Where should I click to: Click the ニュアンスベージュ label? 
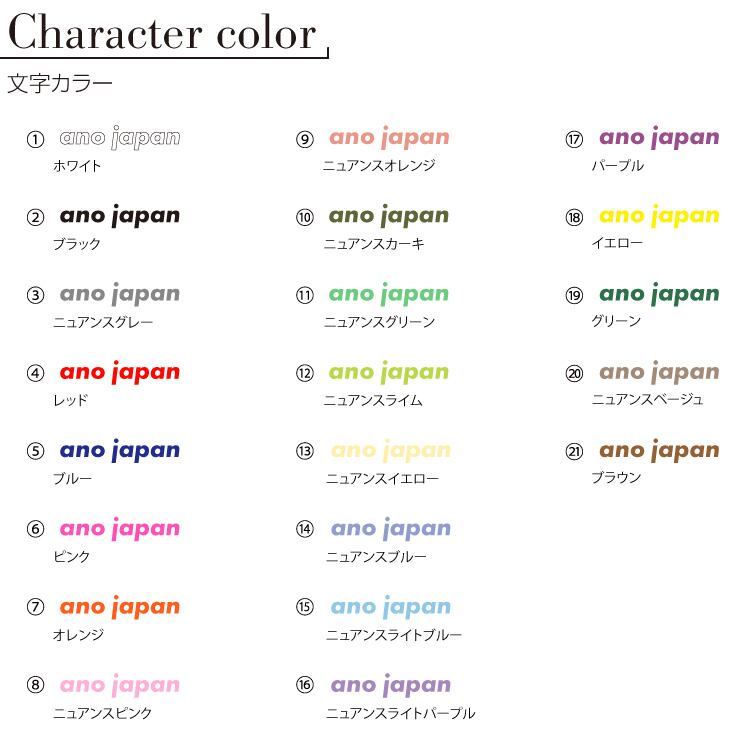648,400
